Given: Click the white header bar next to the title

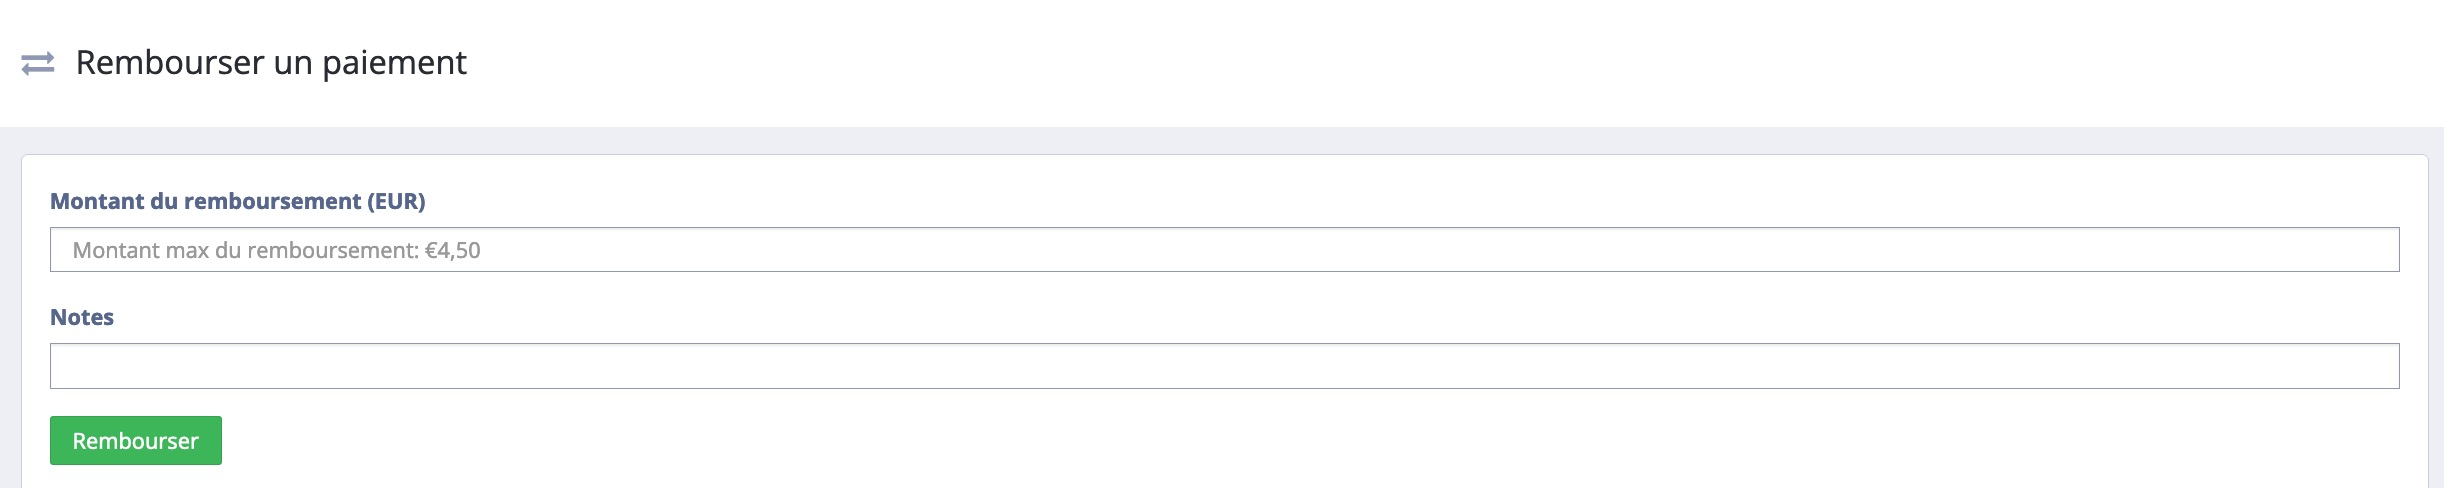Looking at the screenshot, I should coord(1400,63).
